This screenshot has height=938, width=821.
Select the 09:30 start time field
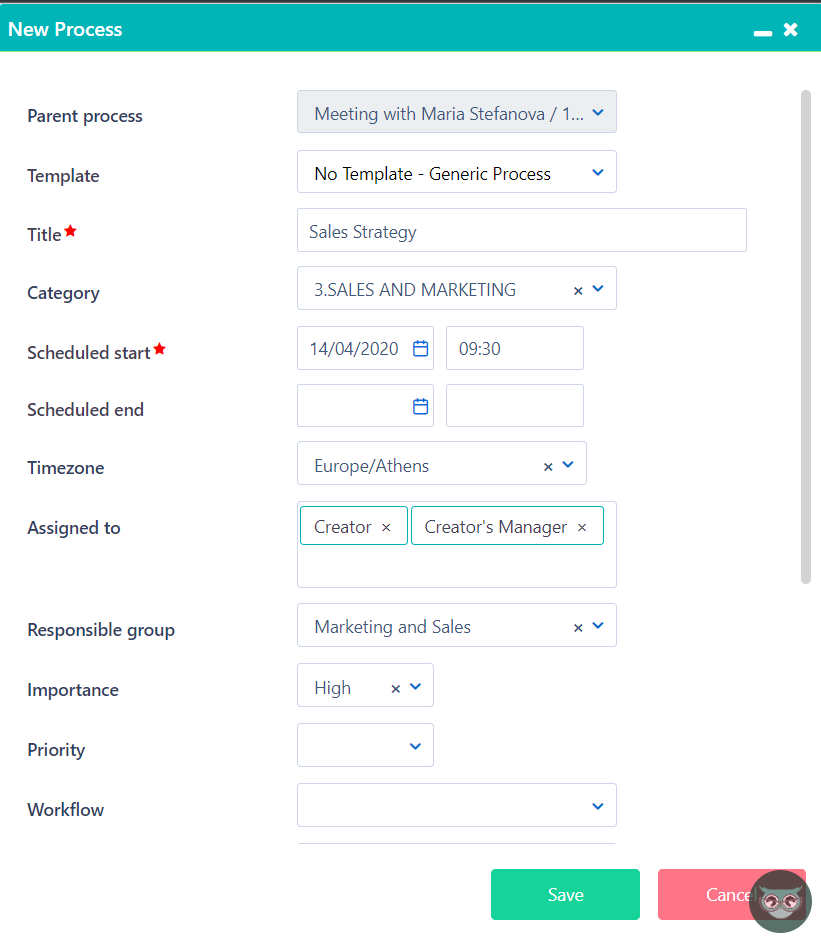tap(514, 347)
